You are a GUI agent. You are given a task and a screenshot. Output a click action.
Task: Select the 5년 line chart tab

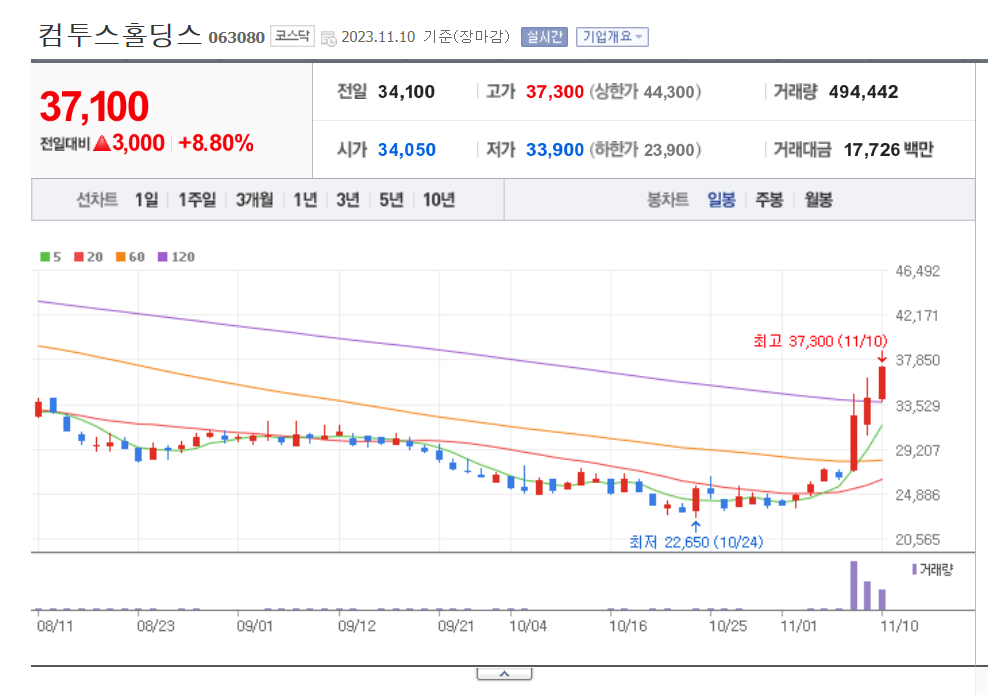[391, 200]
